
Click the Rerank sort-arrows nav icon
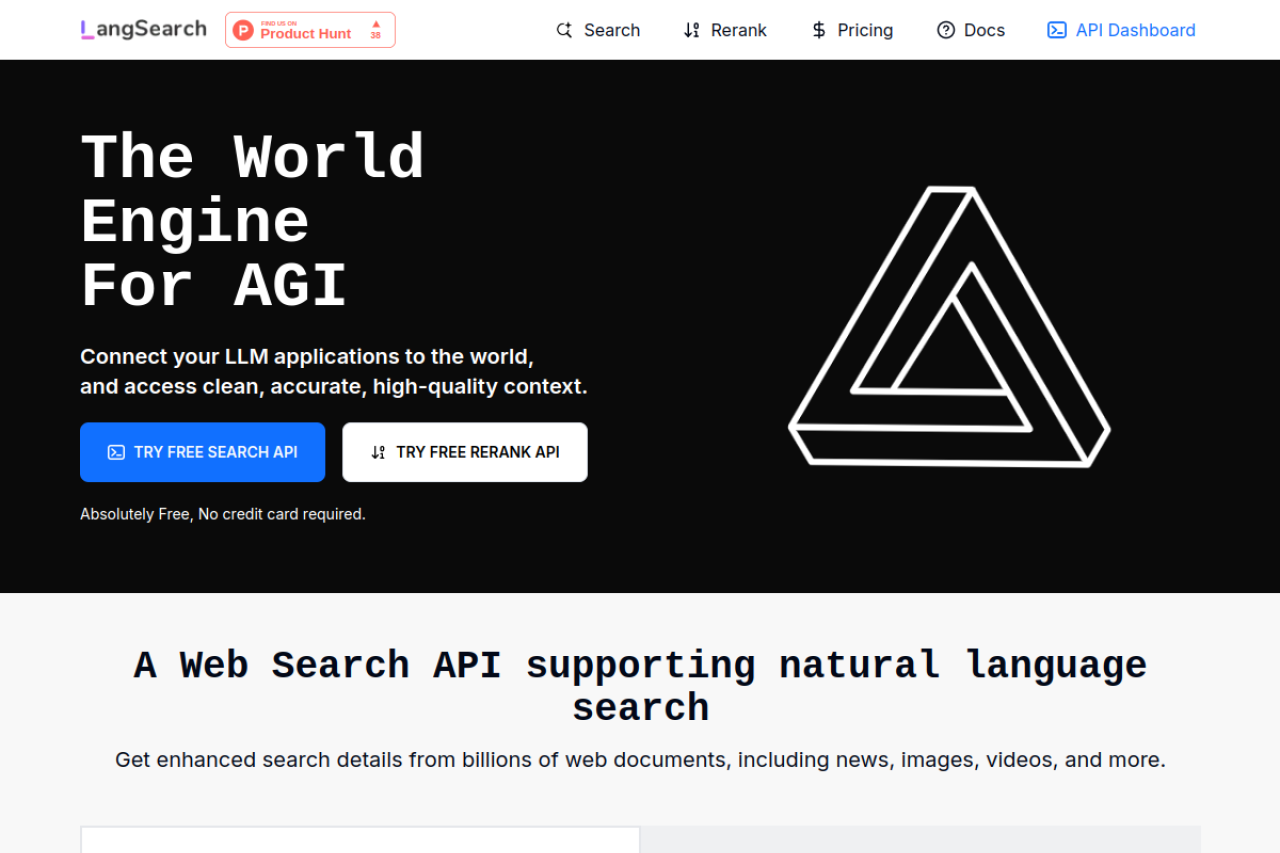(691, 30)
